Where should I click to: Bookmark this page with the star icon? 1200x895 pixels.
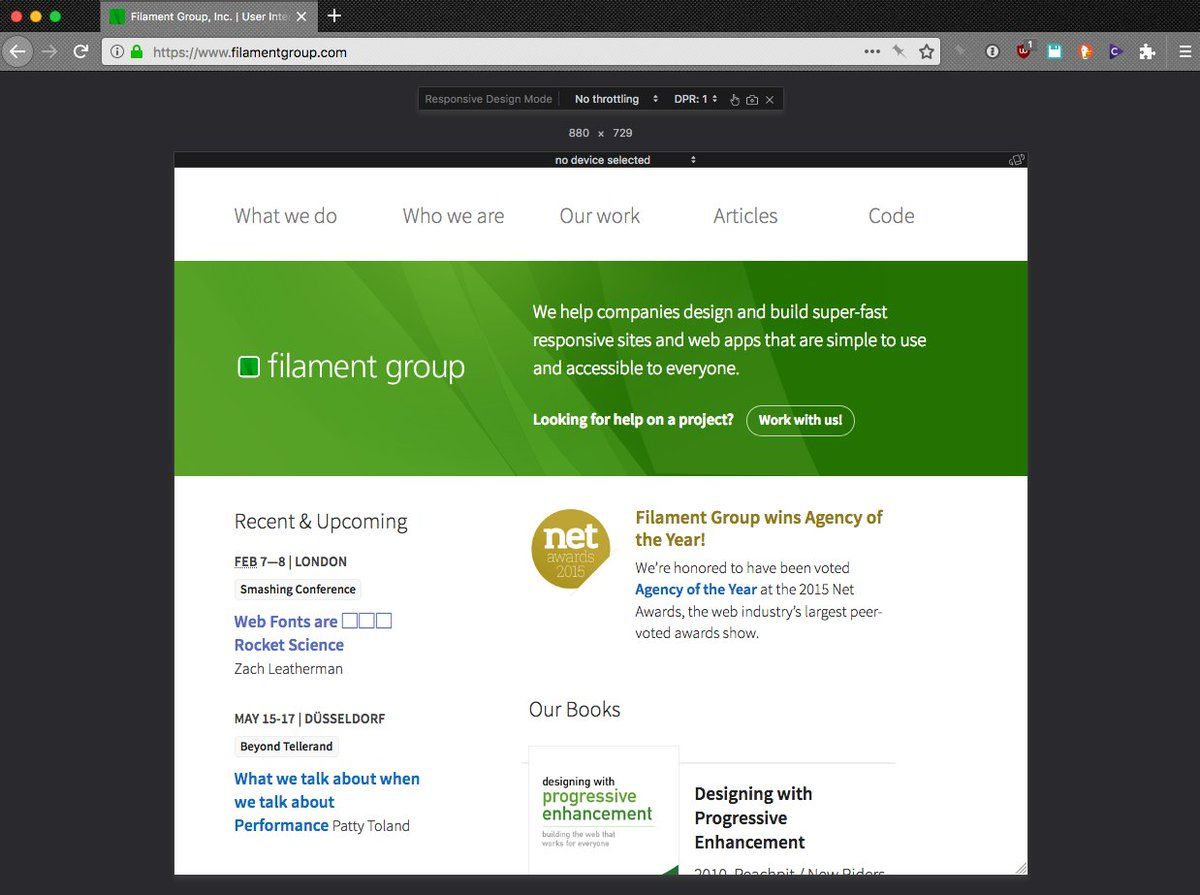(x=927, y=51)
